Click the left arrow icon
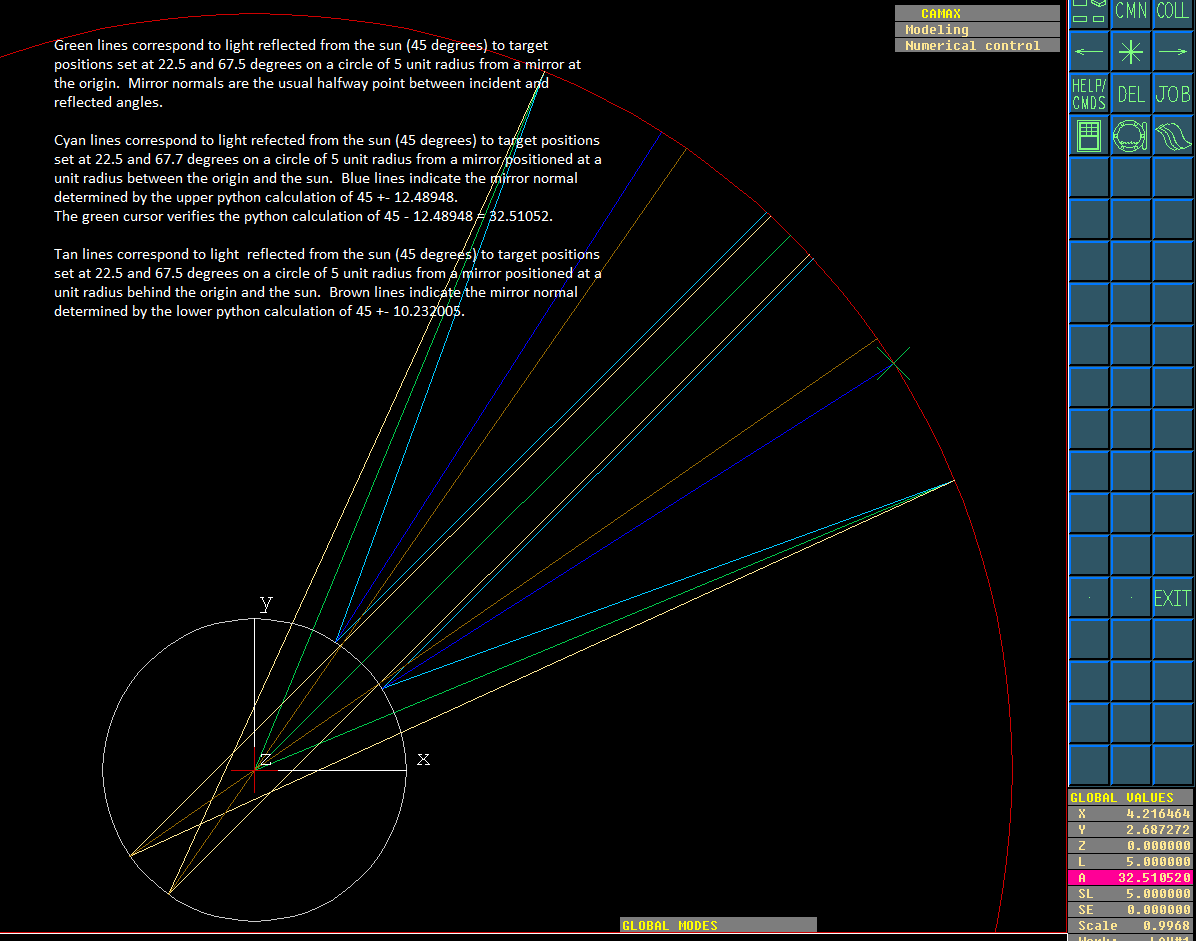Screen dimensions: 1196x941 click(1088, 52)
